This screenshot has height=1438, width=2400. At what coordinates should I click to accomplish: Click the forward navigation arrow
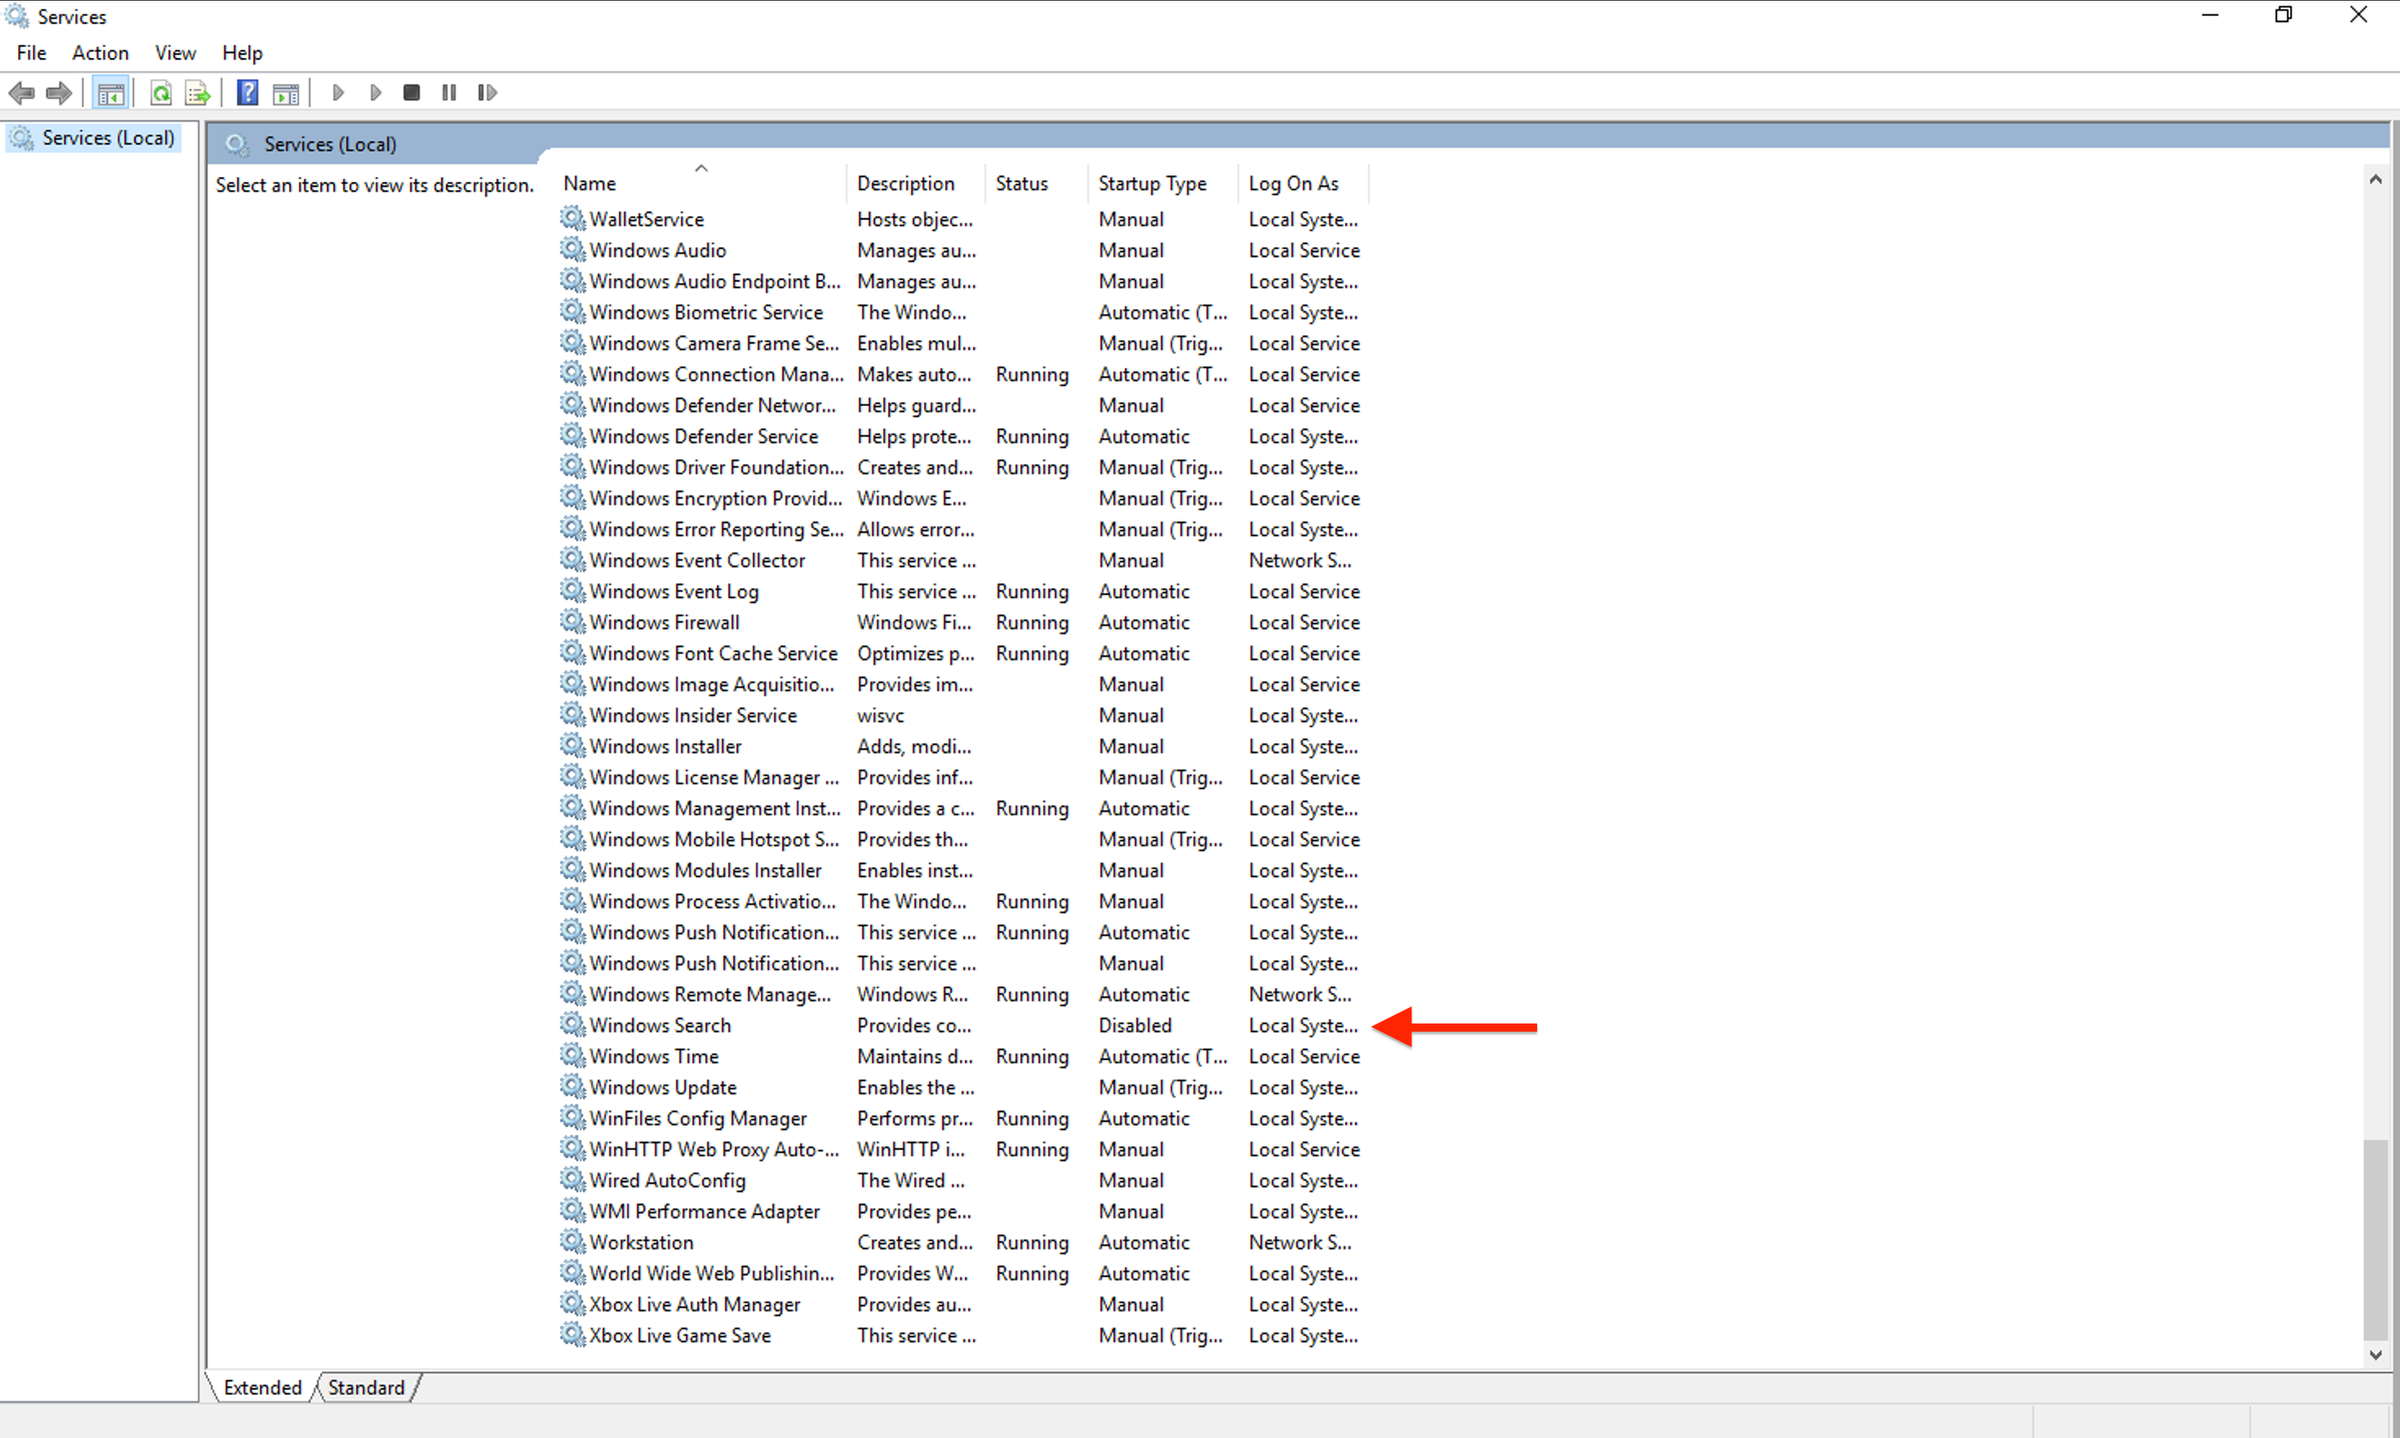(x=57, y=92)
